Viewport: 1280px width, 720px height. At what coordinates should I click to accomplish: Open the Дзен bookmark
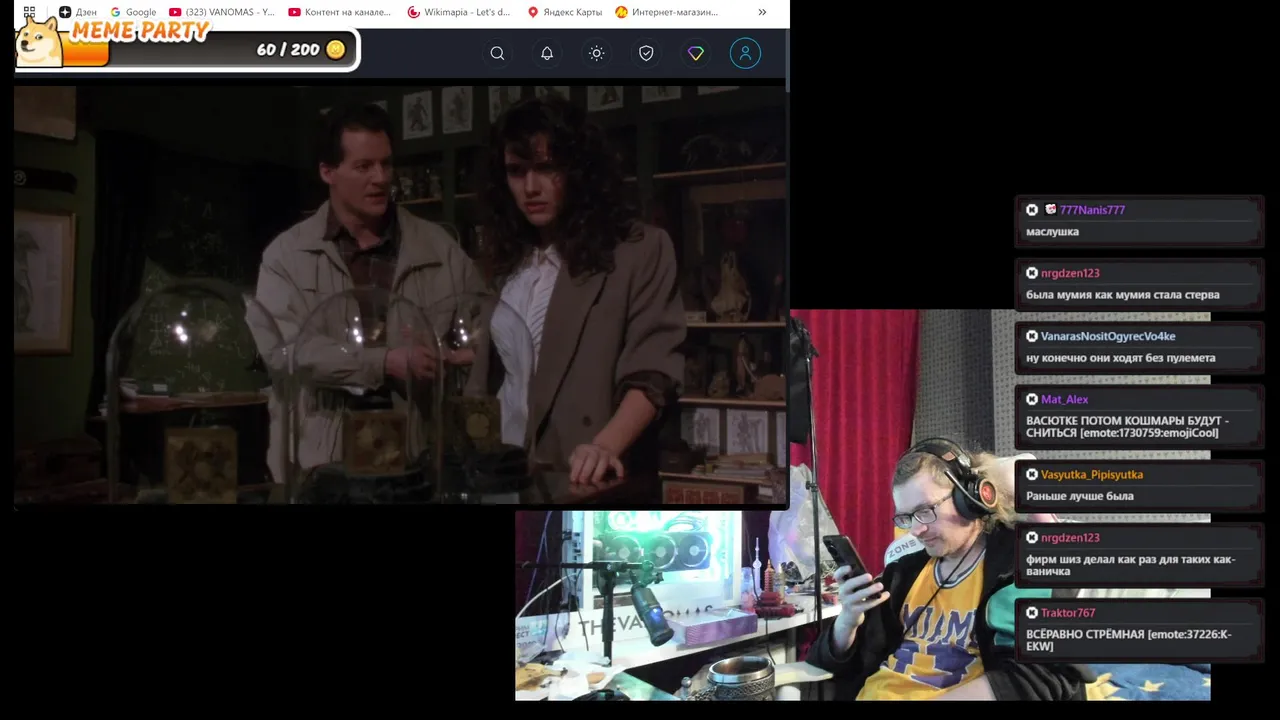tap(78, 12)
